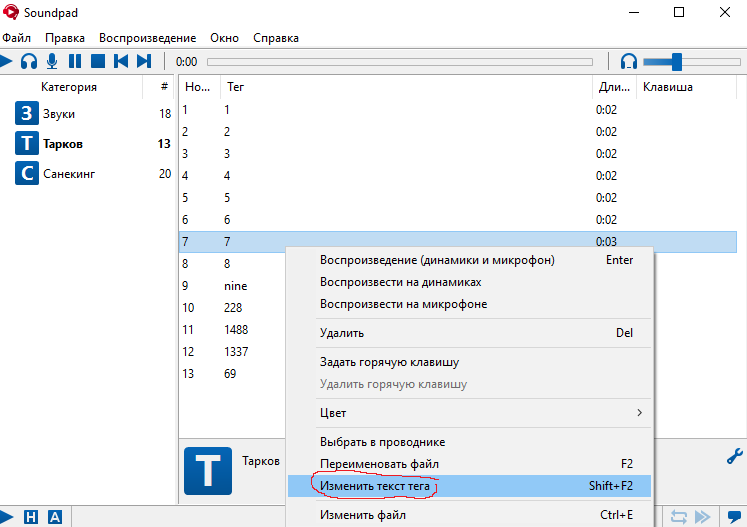The height and width of the screenshot is (527, 747).
Task: Click the headphones volume icon near slider
Action: pos(629,61)
